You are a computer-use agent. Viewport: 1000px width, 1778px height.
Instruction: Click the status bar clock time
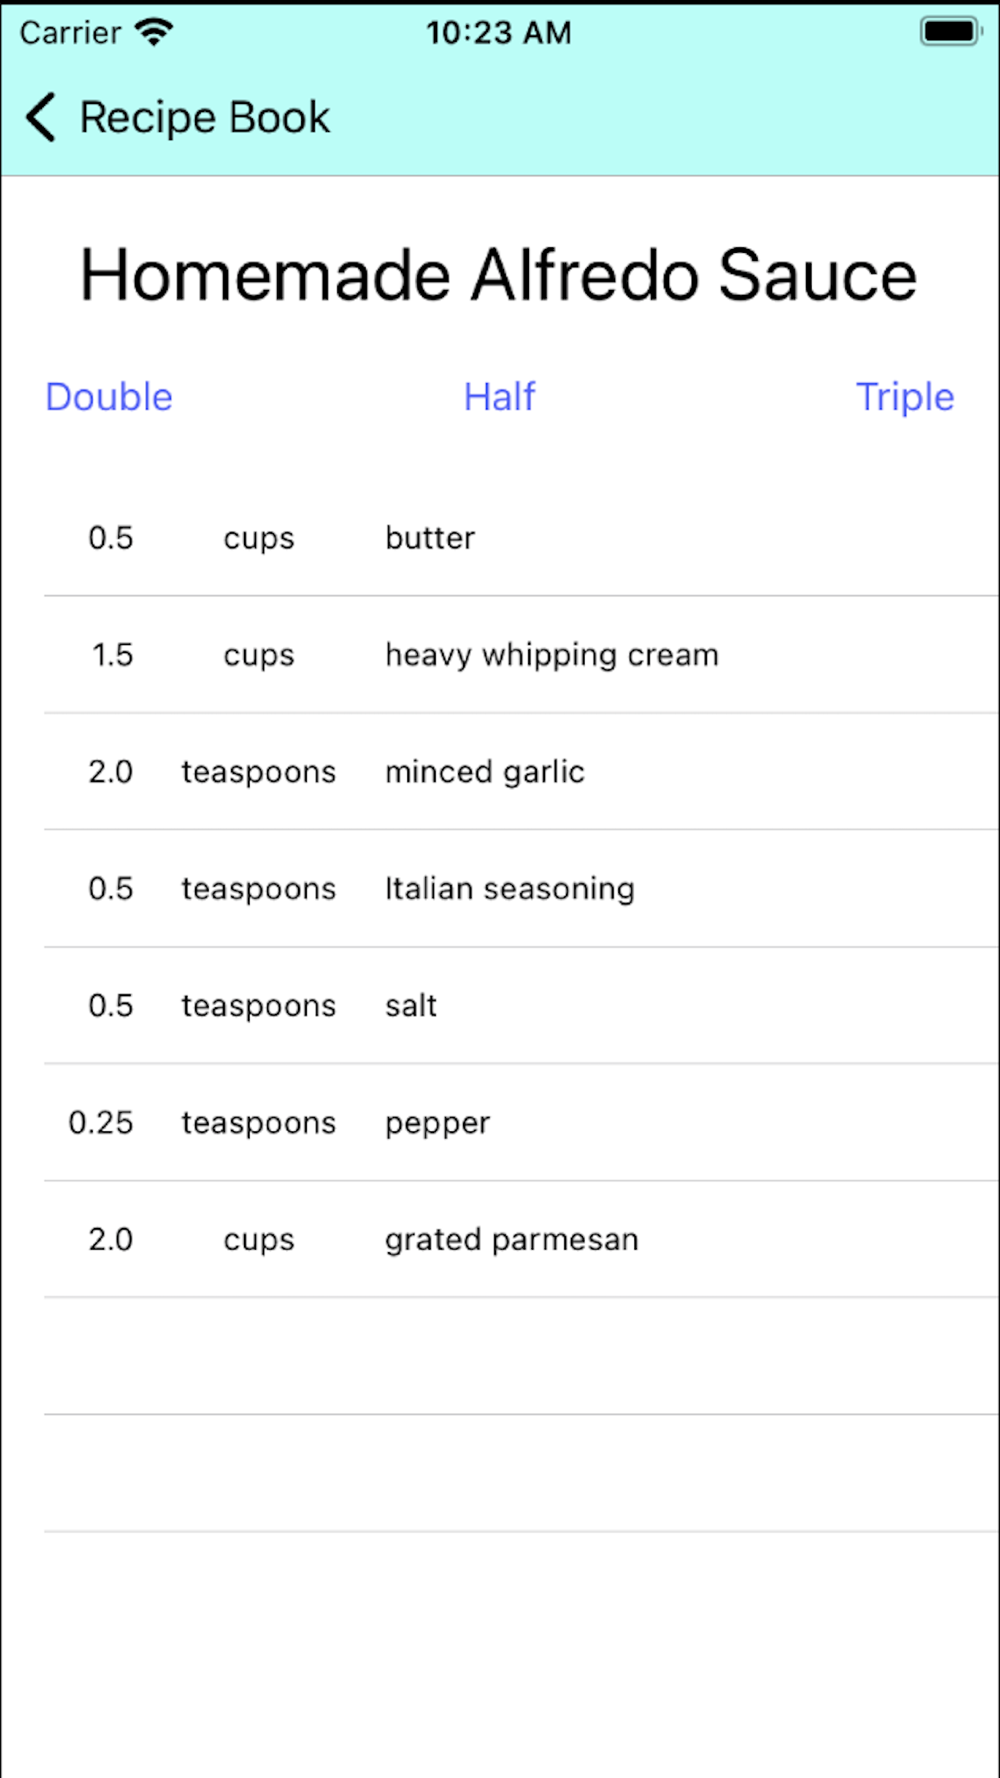[499, 32]
